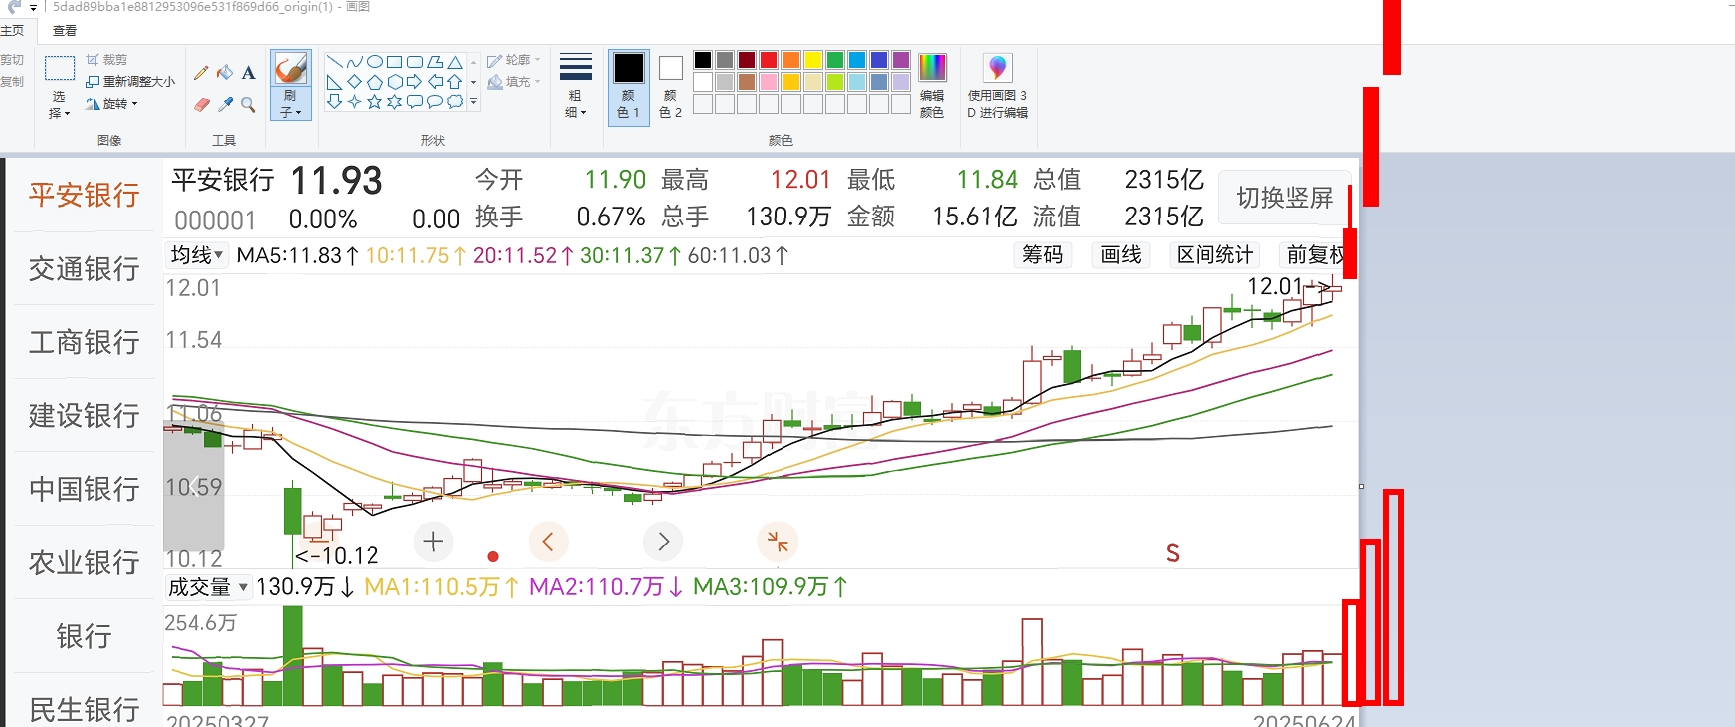
Task: Pick the Cloud callout shape
Action: (x=455, y=102)
